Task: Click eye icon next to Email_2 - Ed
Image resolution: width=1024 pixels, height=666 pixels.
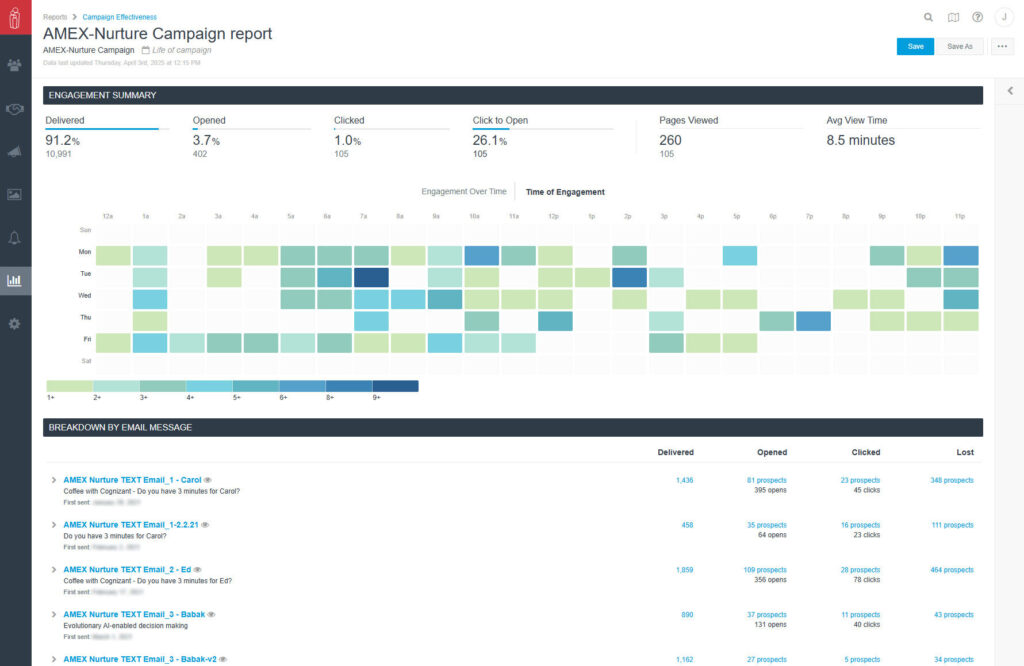Action: [x=197, y=569]
